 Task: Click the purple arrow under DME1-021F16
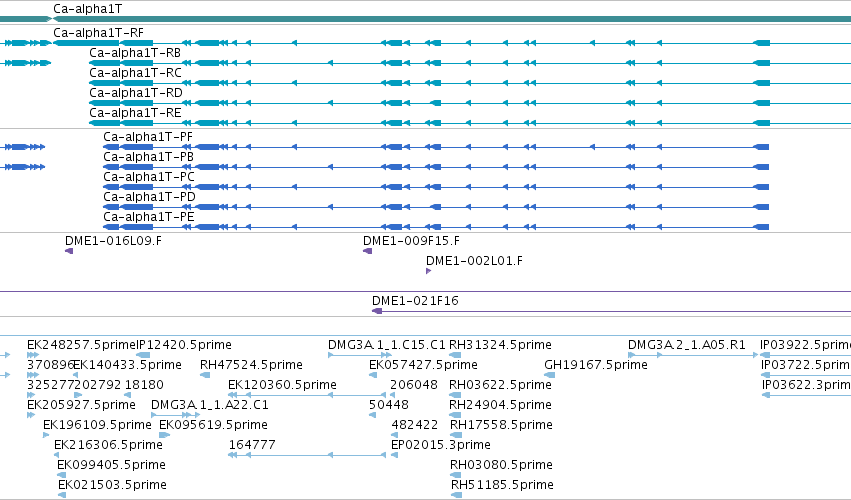(377, 311)
